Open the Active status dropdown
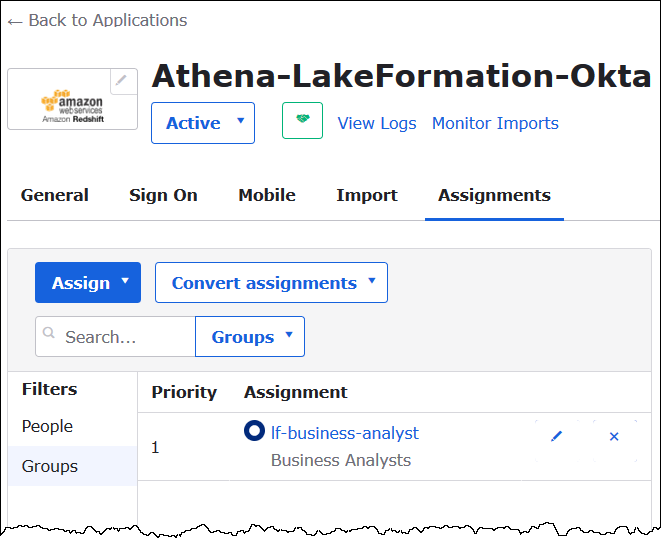Image resolution: width=661 pixels, height=540 pixels. [203, 123]
